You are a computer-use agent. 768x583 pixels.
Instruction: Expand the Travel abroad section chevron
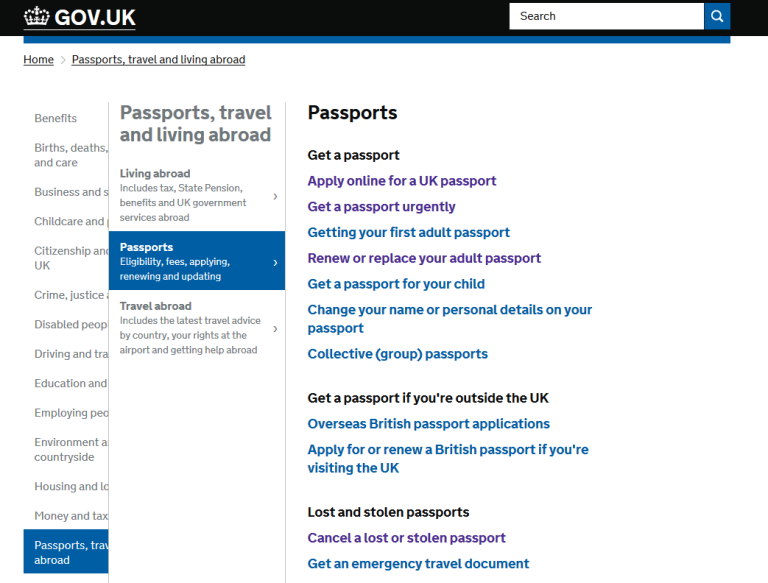[275, 328]
